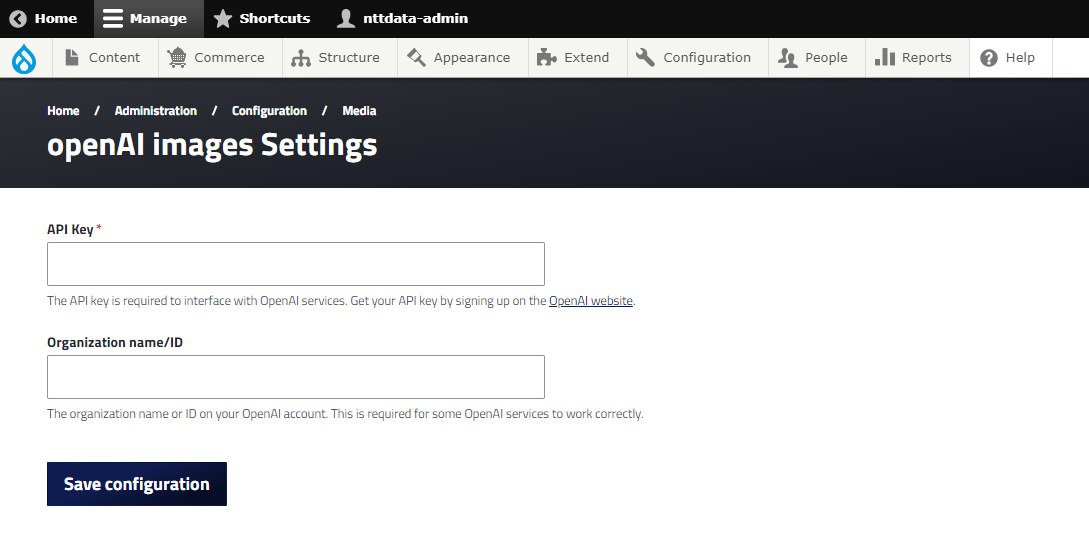Go to the Administration breadcrumb link

(156, 111)
